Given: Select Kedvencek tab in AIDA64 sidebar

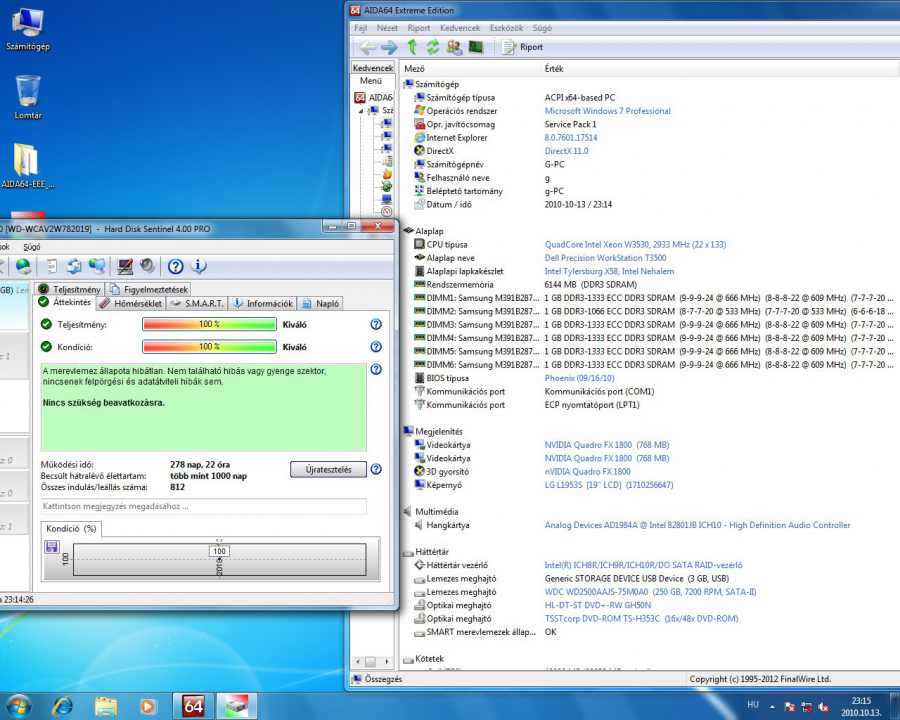Looking at the screenshot, I should click(373, 68).
